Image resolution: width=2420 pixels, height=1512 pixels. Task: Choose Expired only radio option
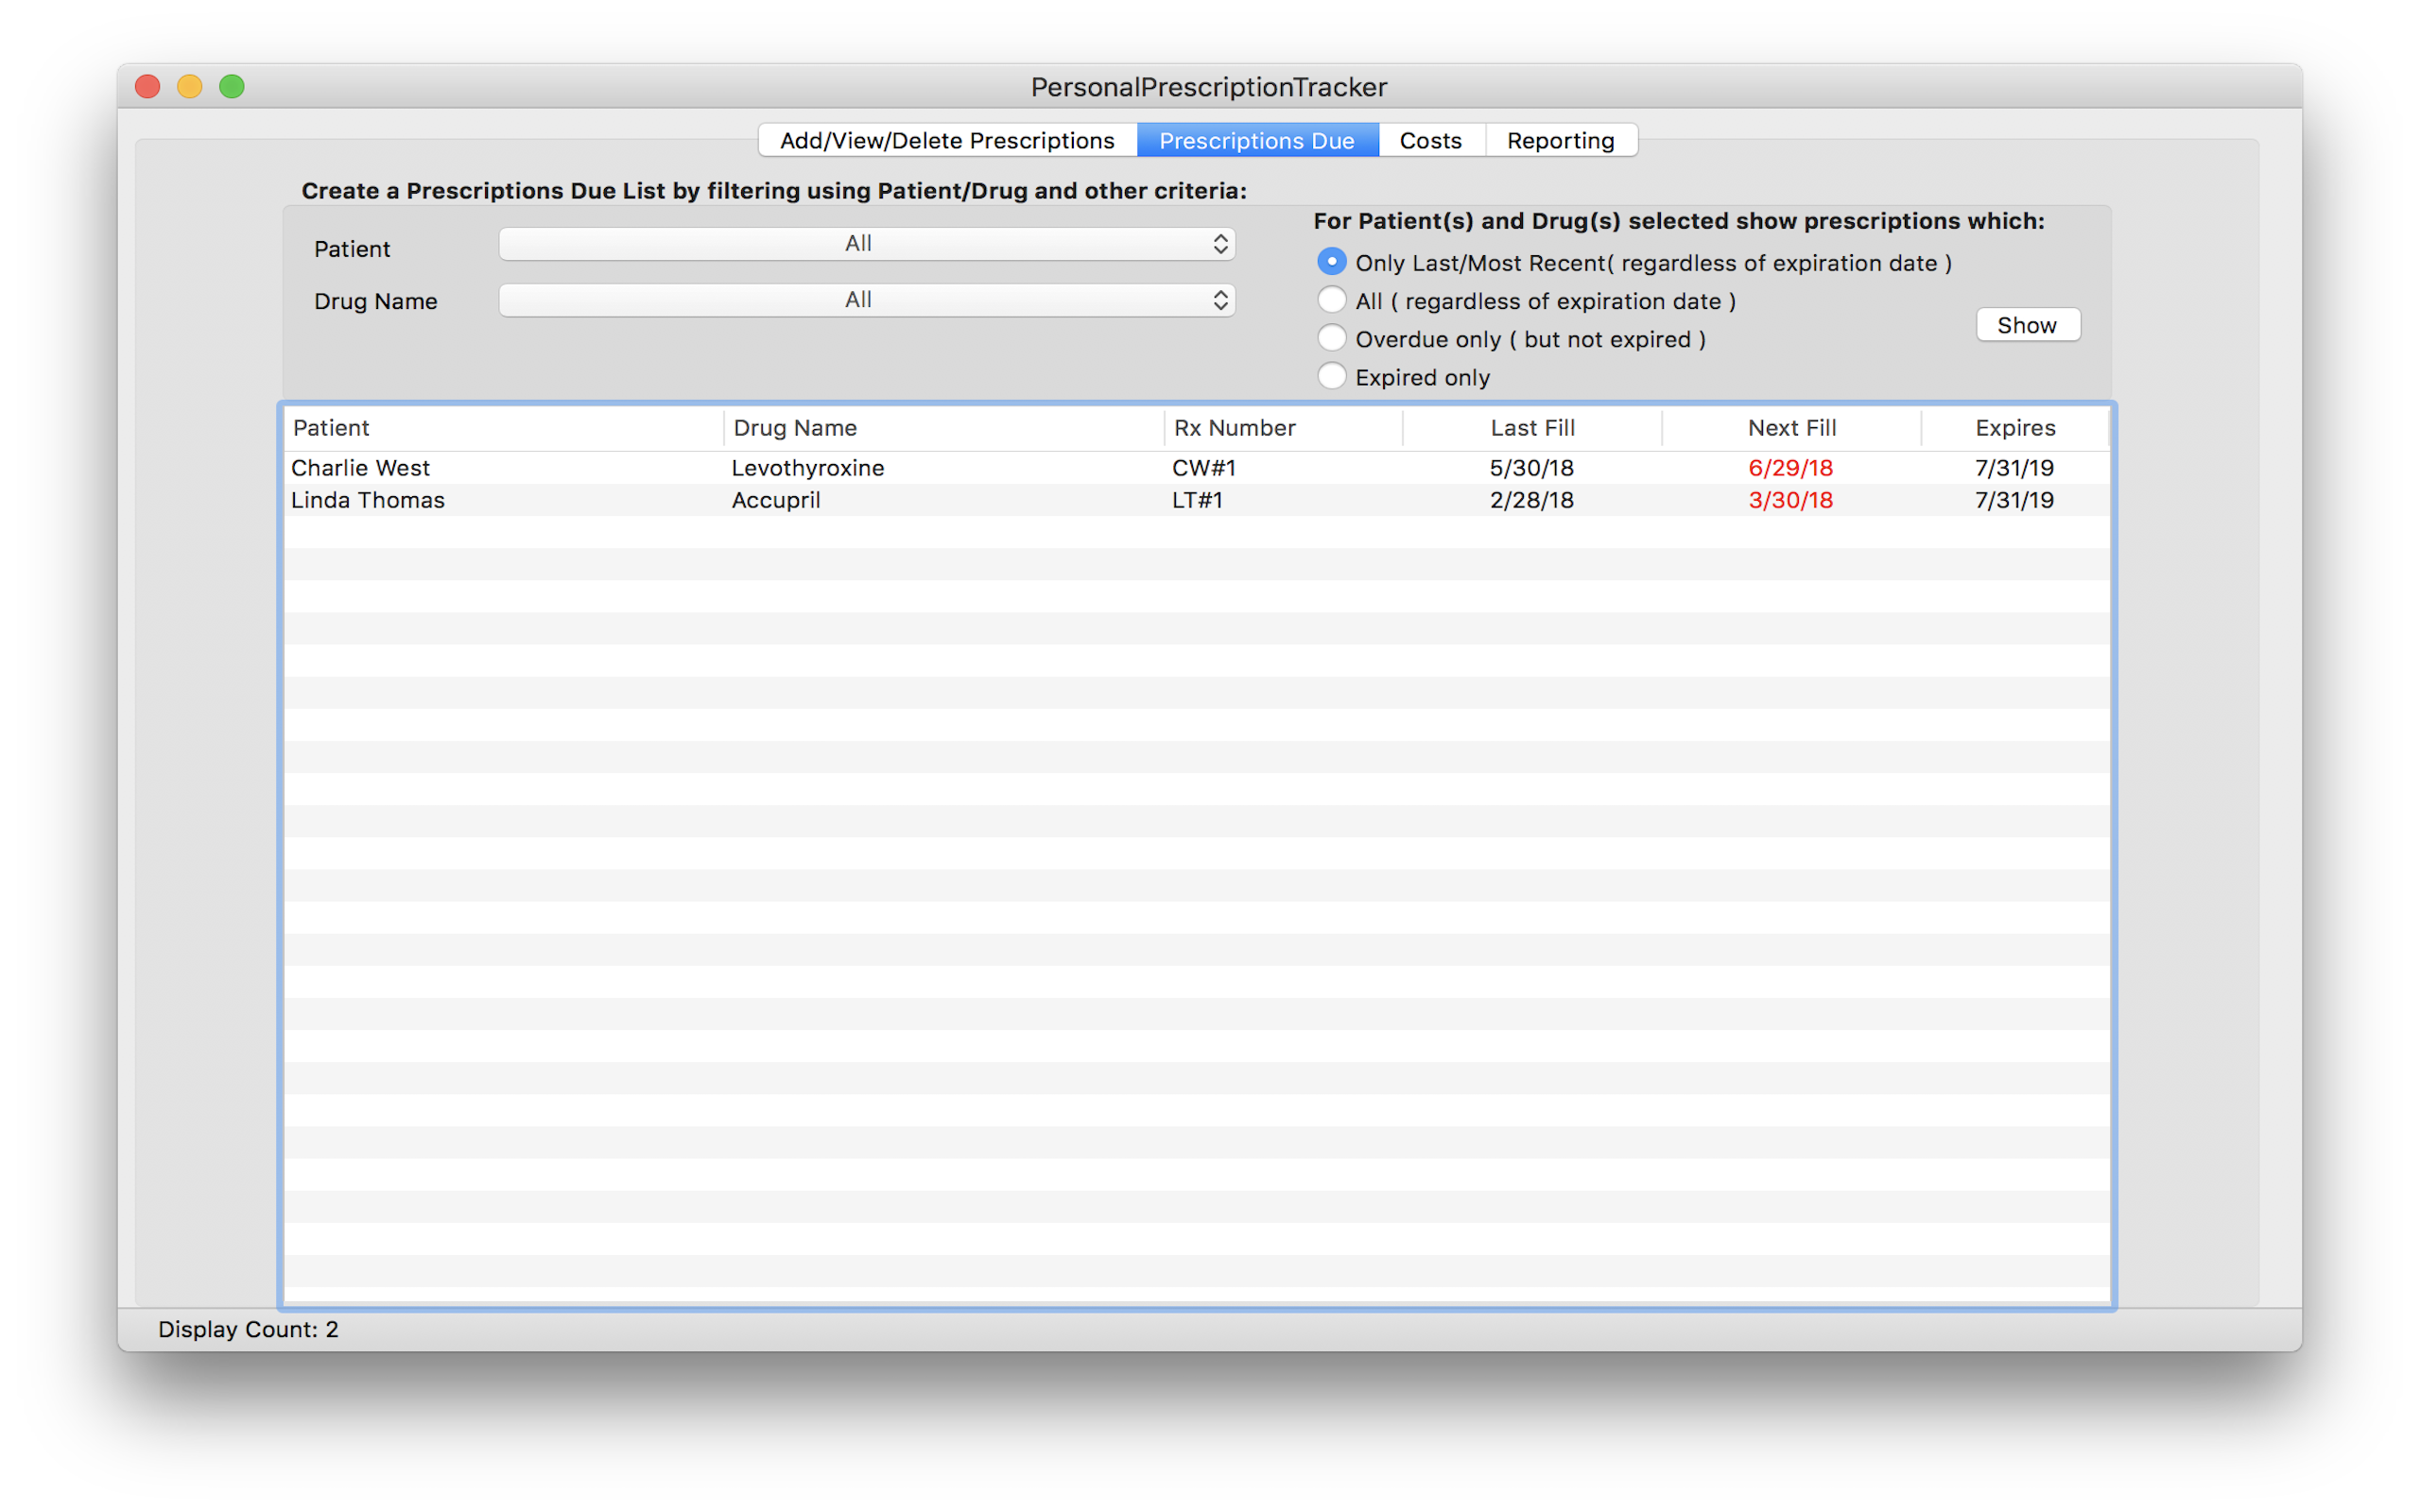[x=1331, y=376]
